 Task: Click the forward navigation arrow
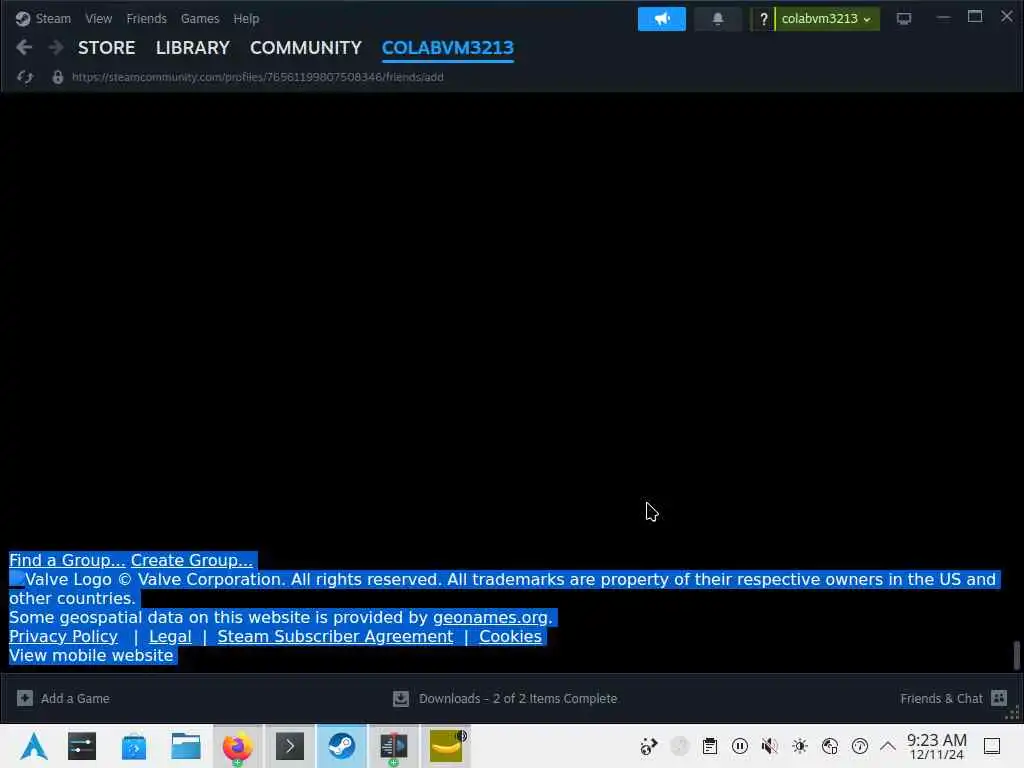[x=56, y=47]
